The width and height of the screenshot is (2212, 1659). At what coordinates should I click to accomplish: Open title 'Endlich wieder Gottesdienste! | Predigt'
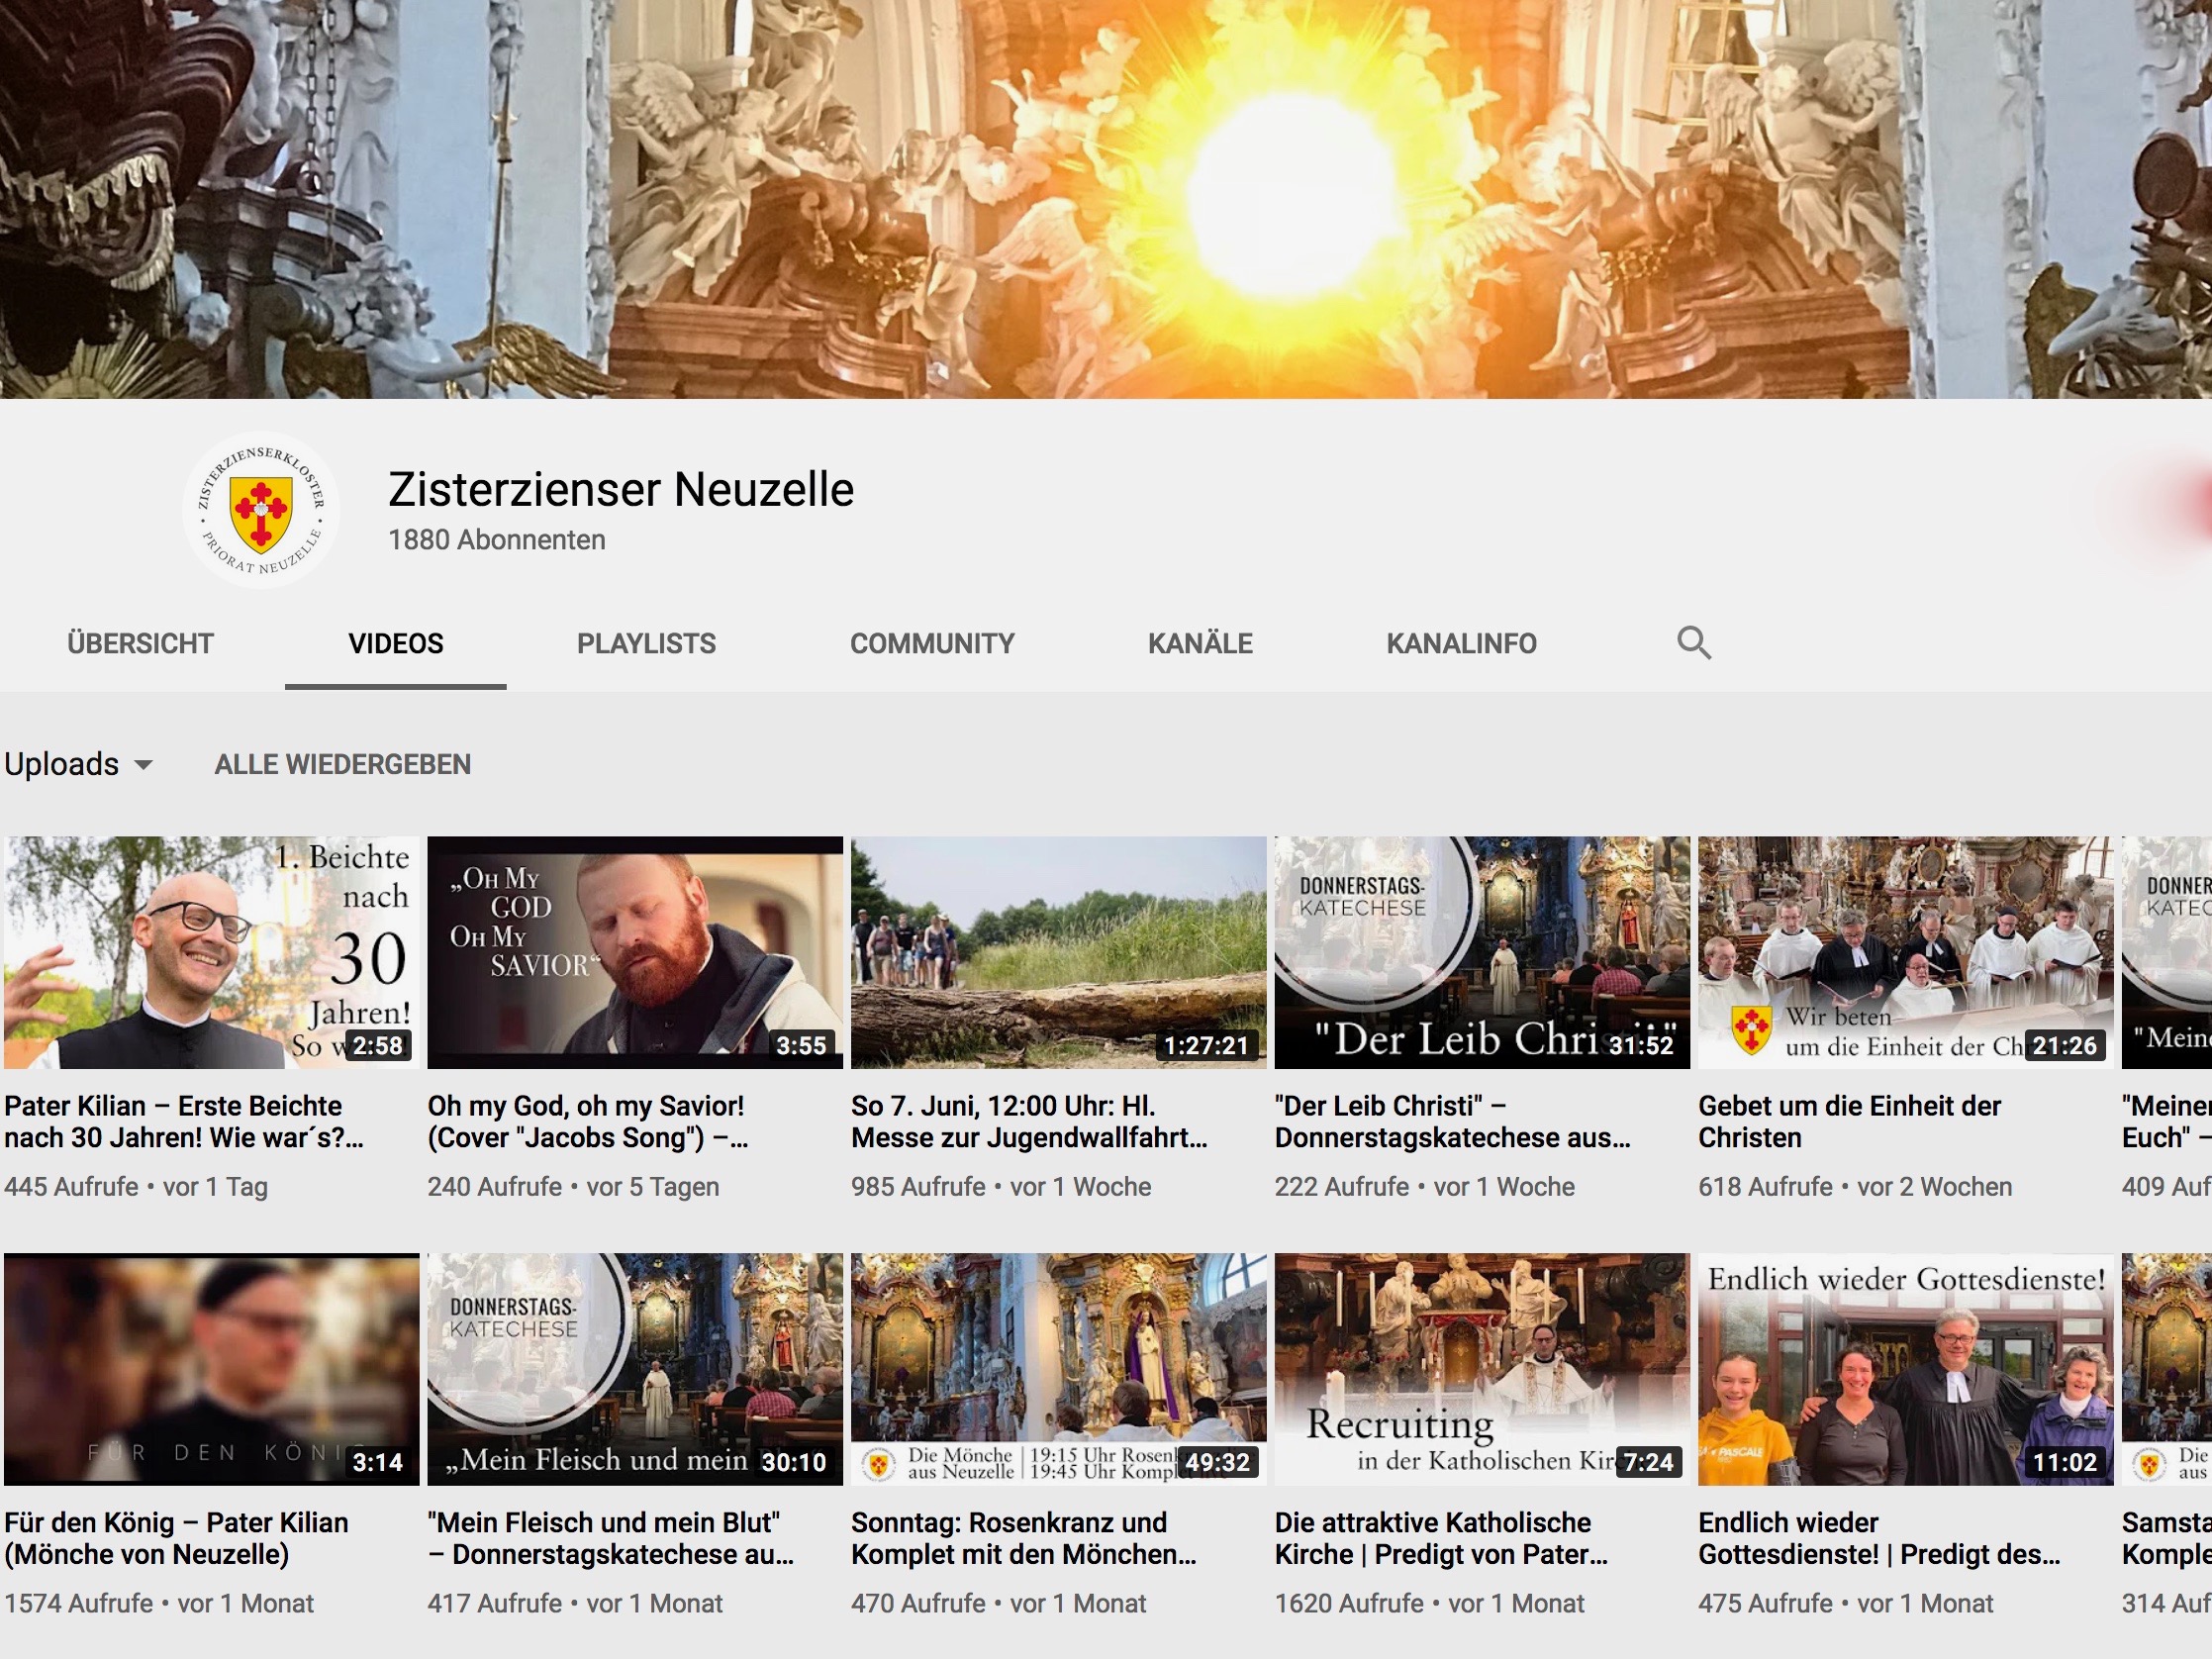[1880, 1538]
